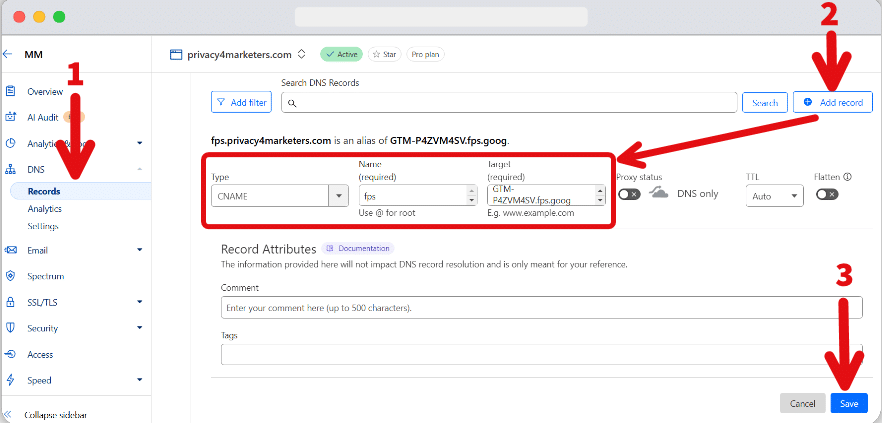Screen dimensions: 882x423
Task: Click the Pro plan badge
Action: coord(425,55)
